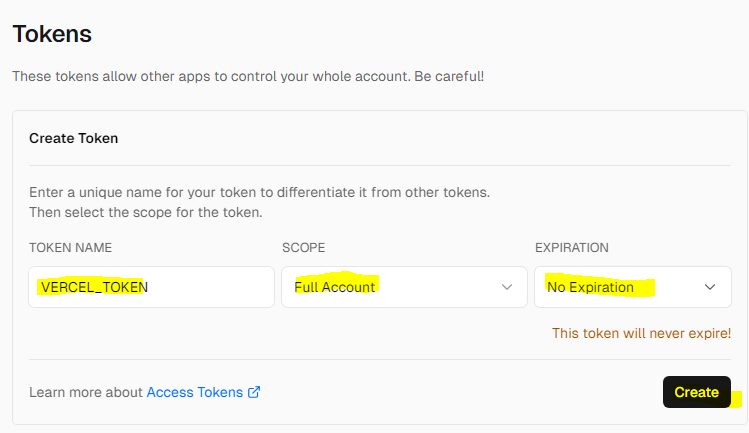Click the 'Learn more about' footer text
749x433 pixels.
click(86, 392)
